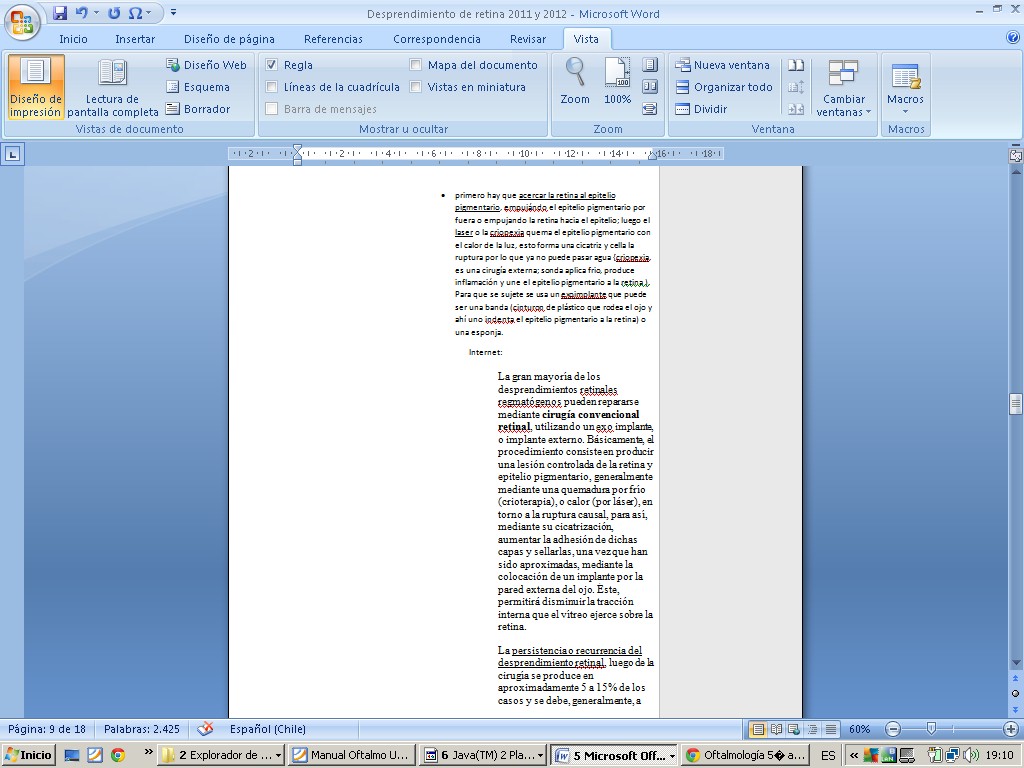
Task: Click the Save icon in quick access toolbar
Action: tap(60, 13)
